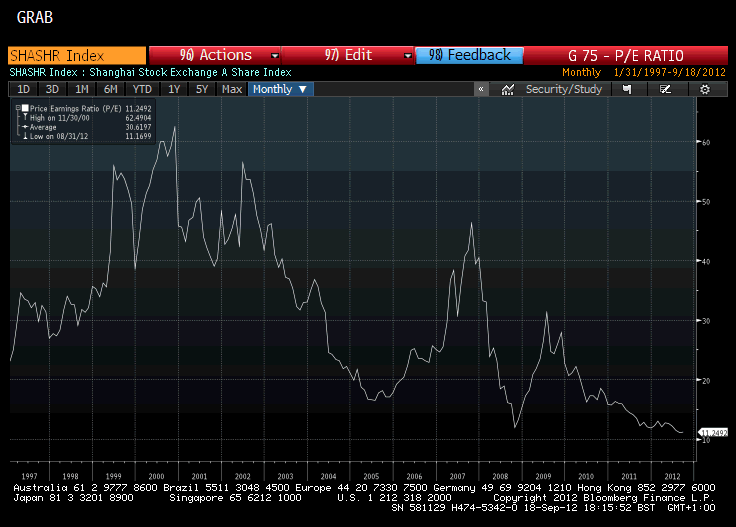Click the date range 1/31/1997-9/18/2012 text
The height and width of the screenshot is (527, 736).
[x=669, y=72]
